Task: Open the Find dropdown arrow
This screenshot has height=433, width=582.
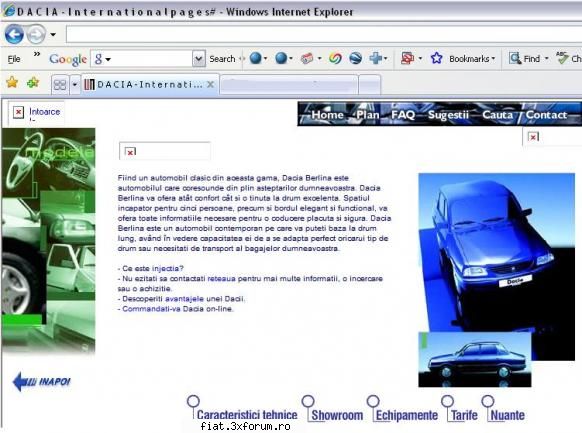Action: (546, 59)
